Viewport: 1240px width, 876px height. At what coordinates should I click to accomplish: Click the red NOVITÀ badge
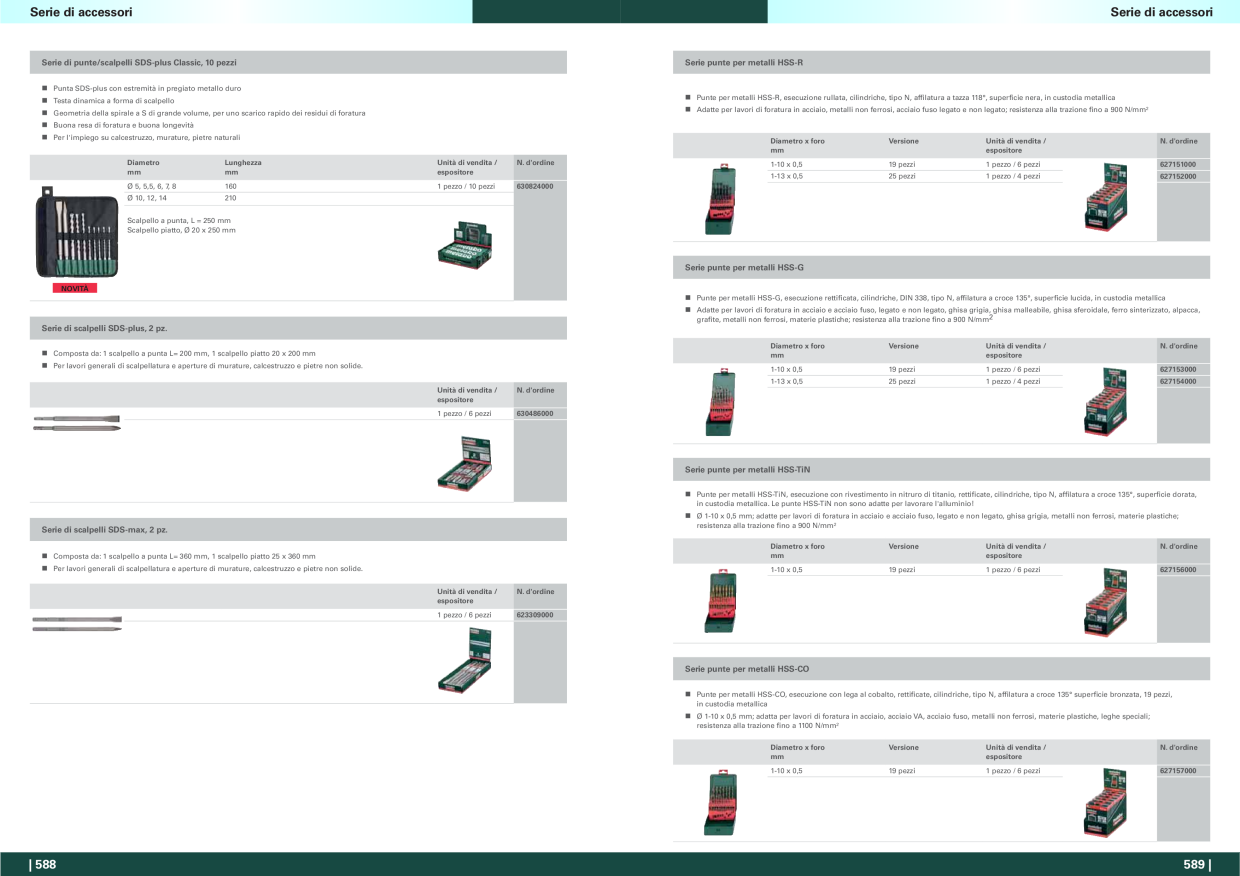pos(75,288)
